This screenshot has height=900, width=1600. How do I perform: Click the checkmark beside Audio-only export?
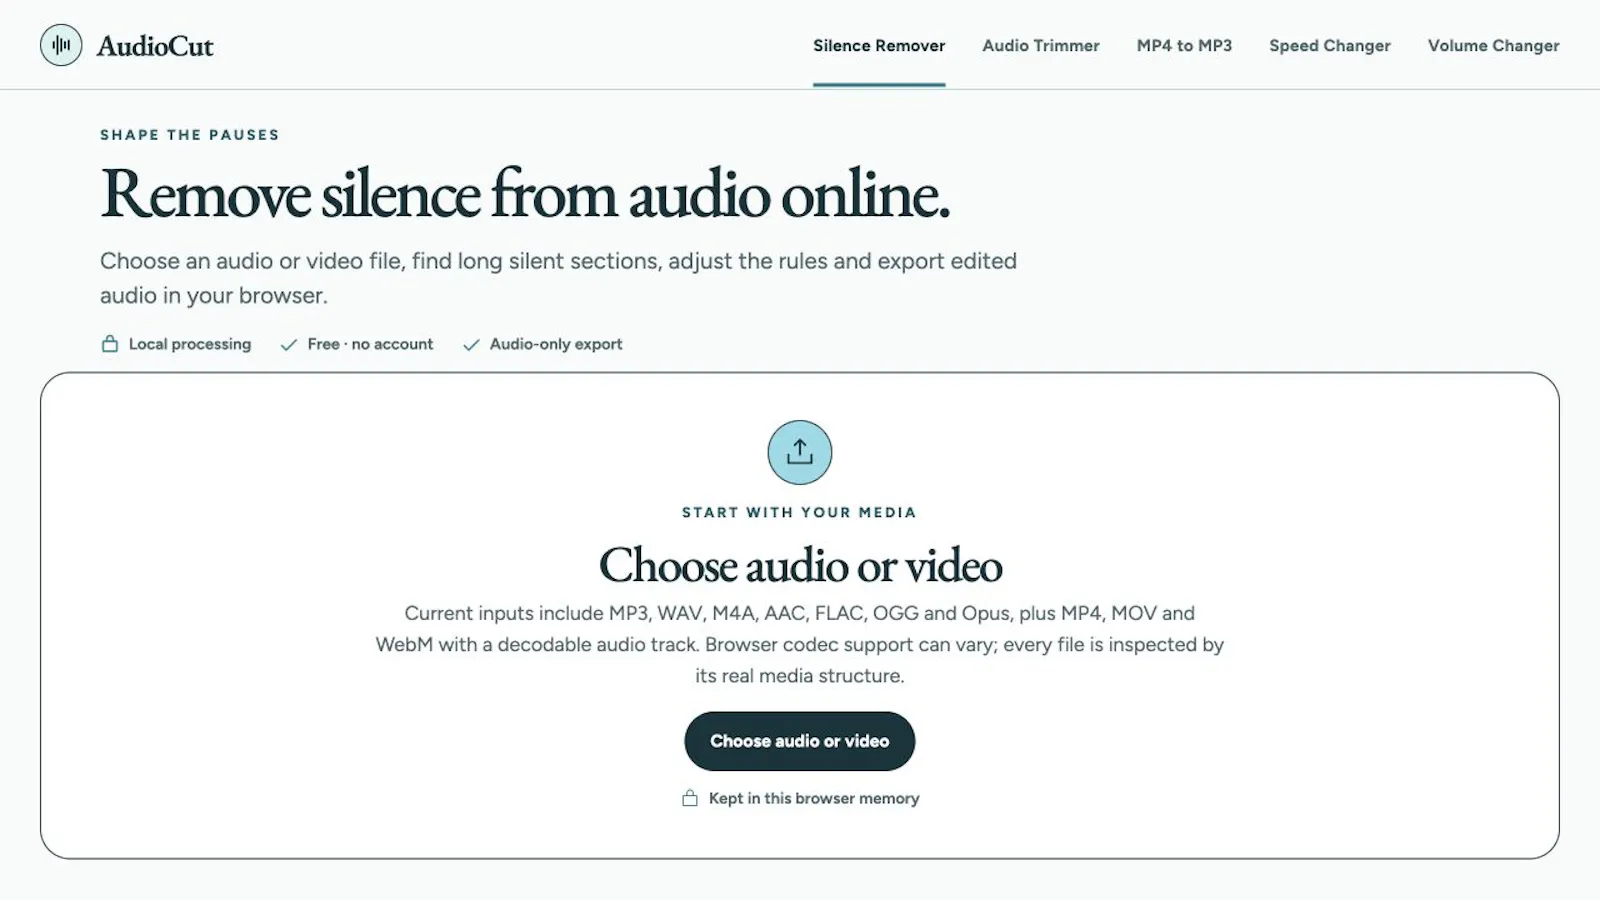pos(471,345)
